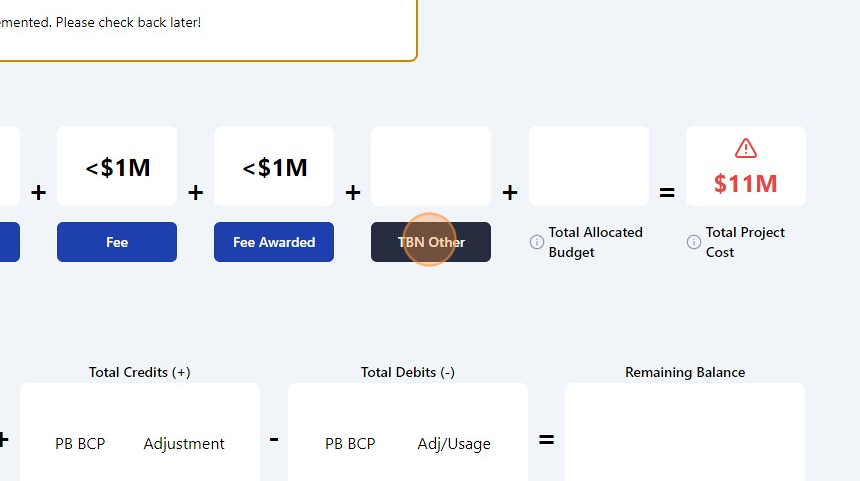Select the TBN Other button
The image size is (860, 481).
431,242
